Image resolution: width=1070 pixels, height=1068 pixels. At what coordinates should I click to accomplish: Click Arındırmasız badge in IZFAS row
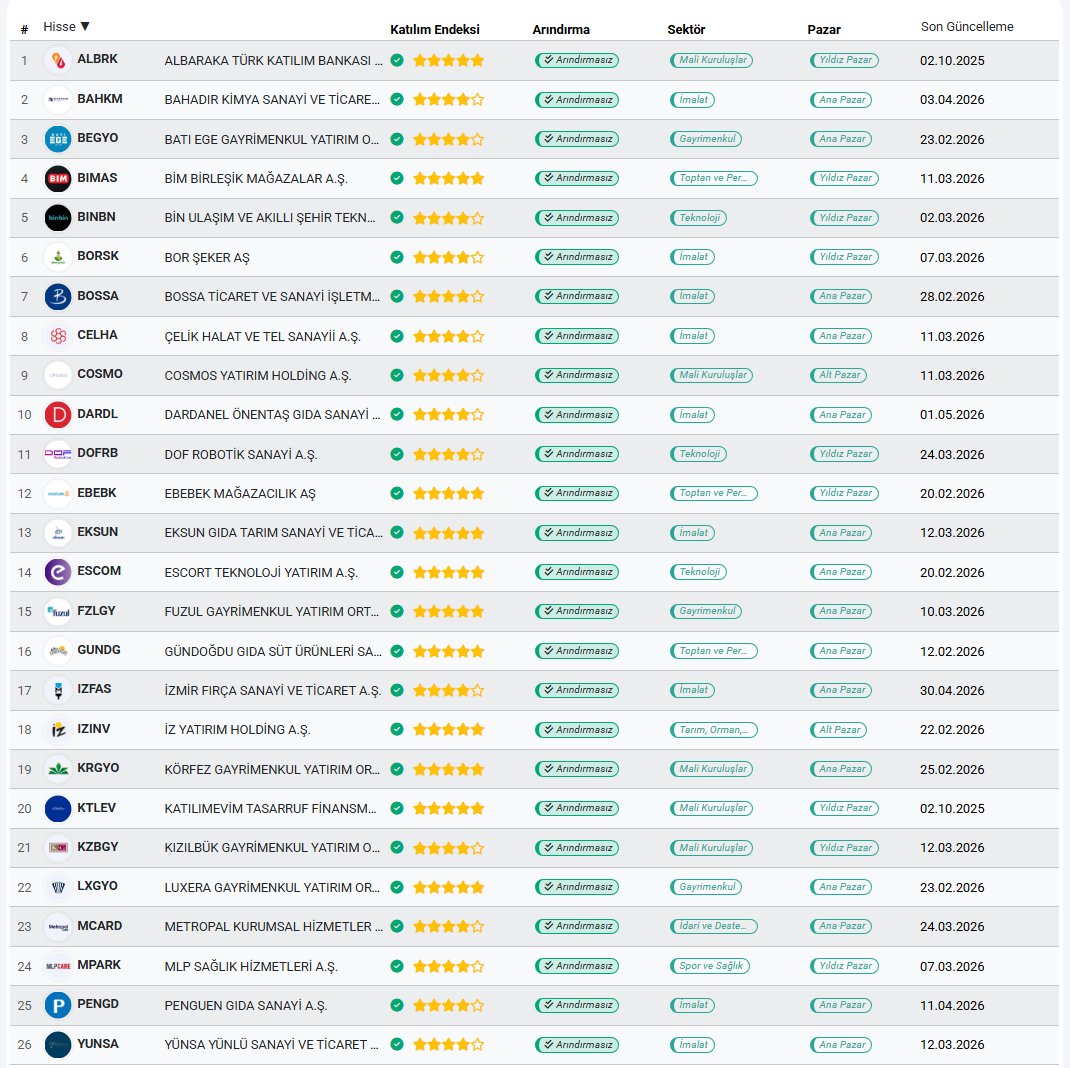pos(577,690)
